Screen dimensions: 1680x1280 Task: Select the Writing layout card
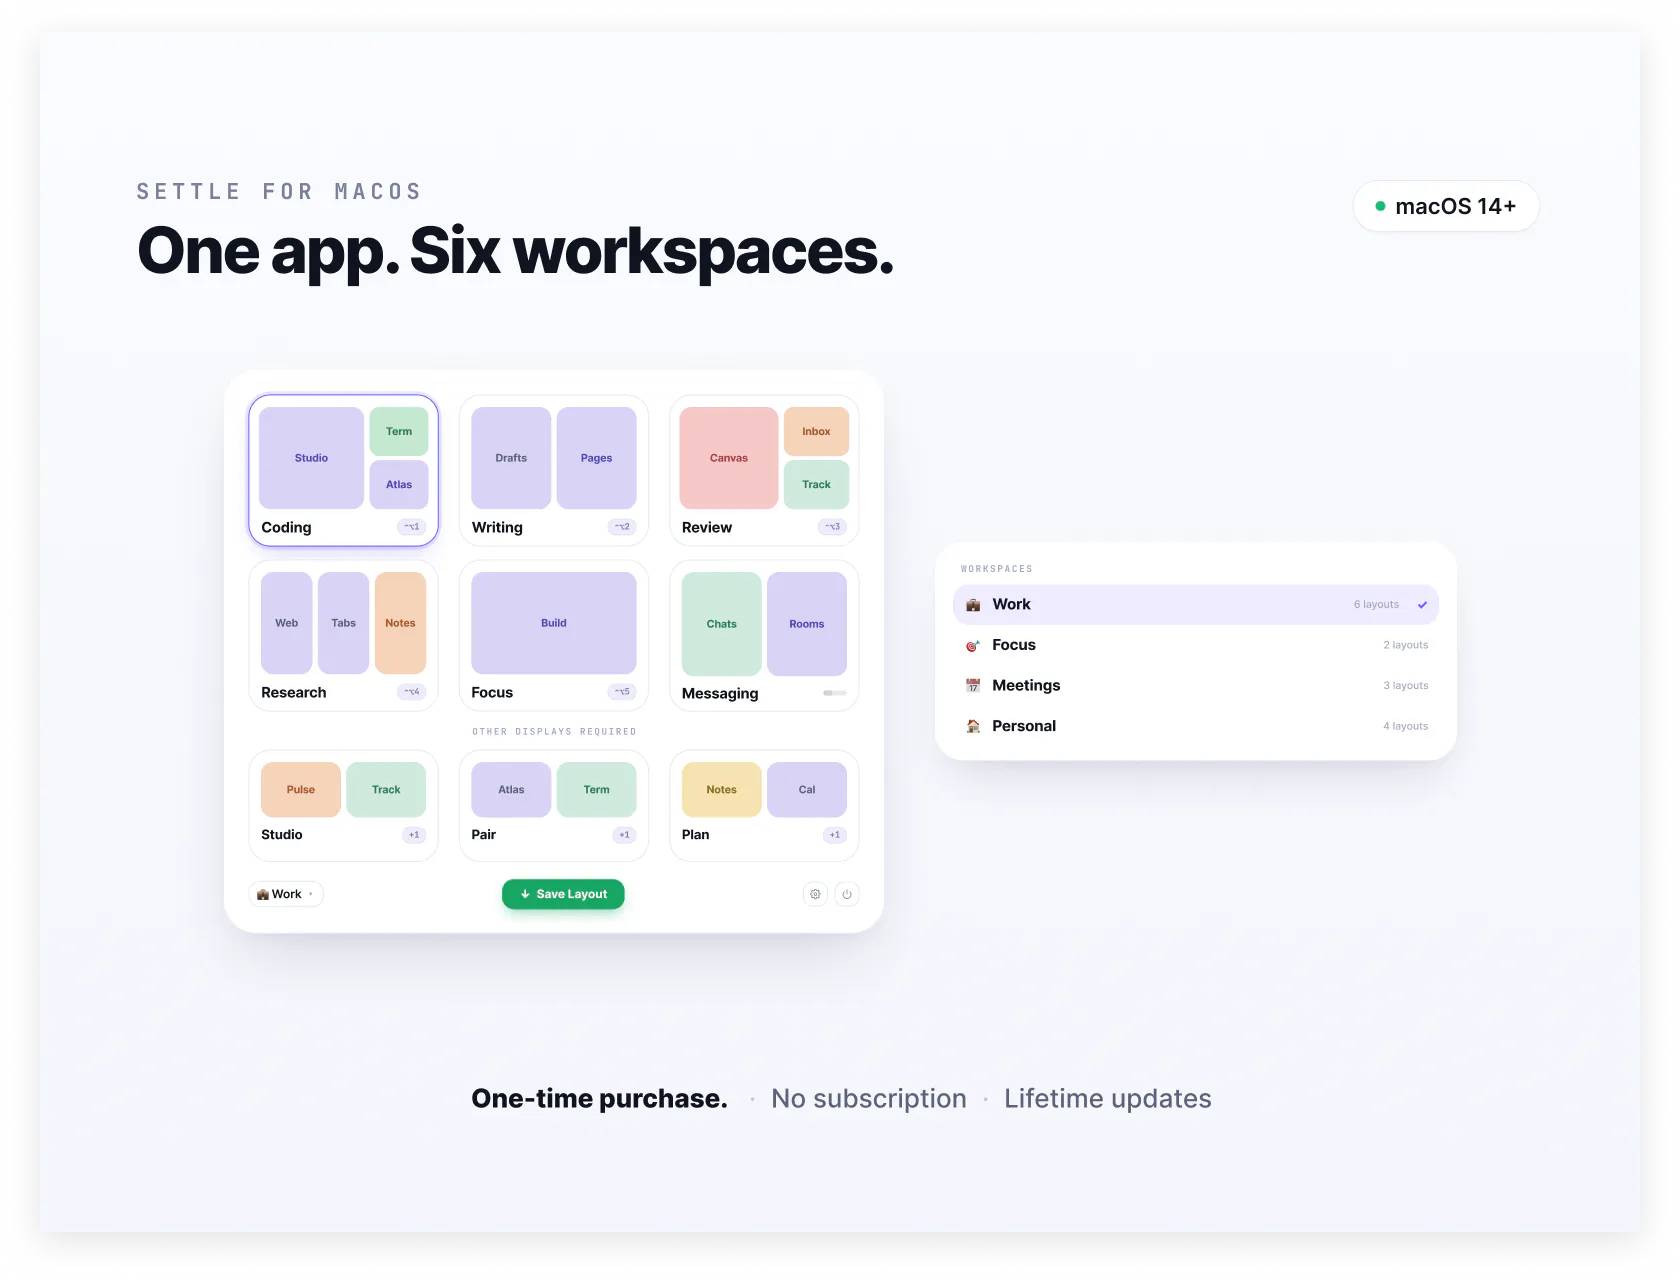coord(554,471)
